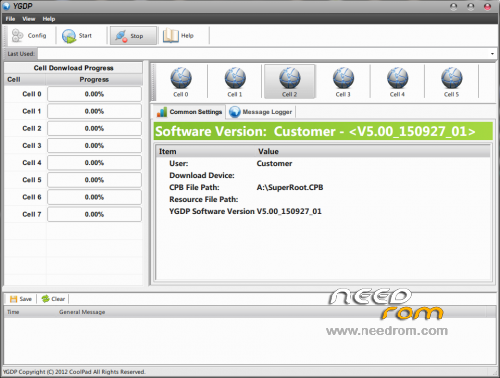The image size is (500, 378).
Task: Click the 'Cell 6' row label
Action: [x=32, y=197]
